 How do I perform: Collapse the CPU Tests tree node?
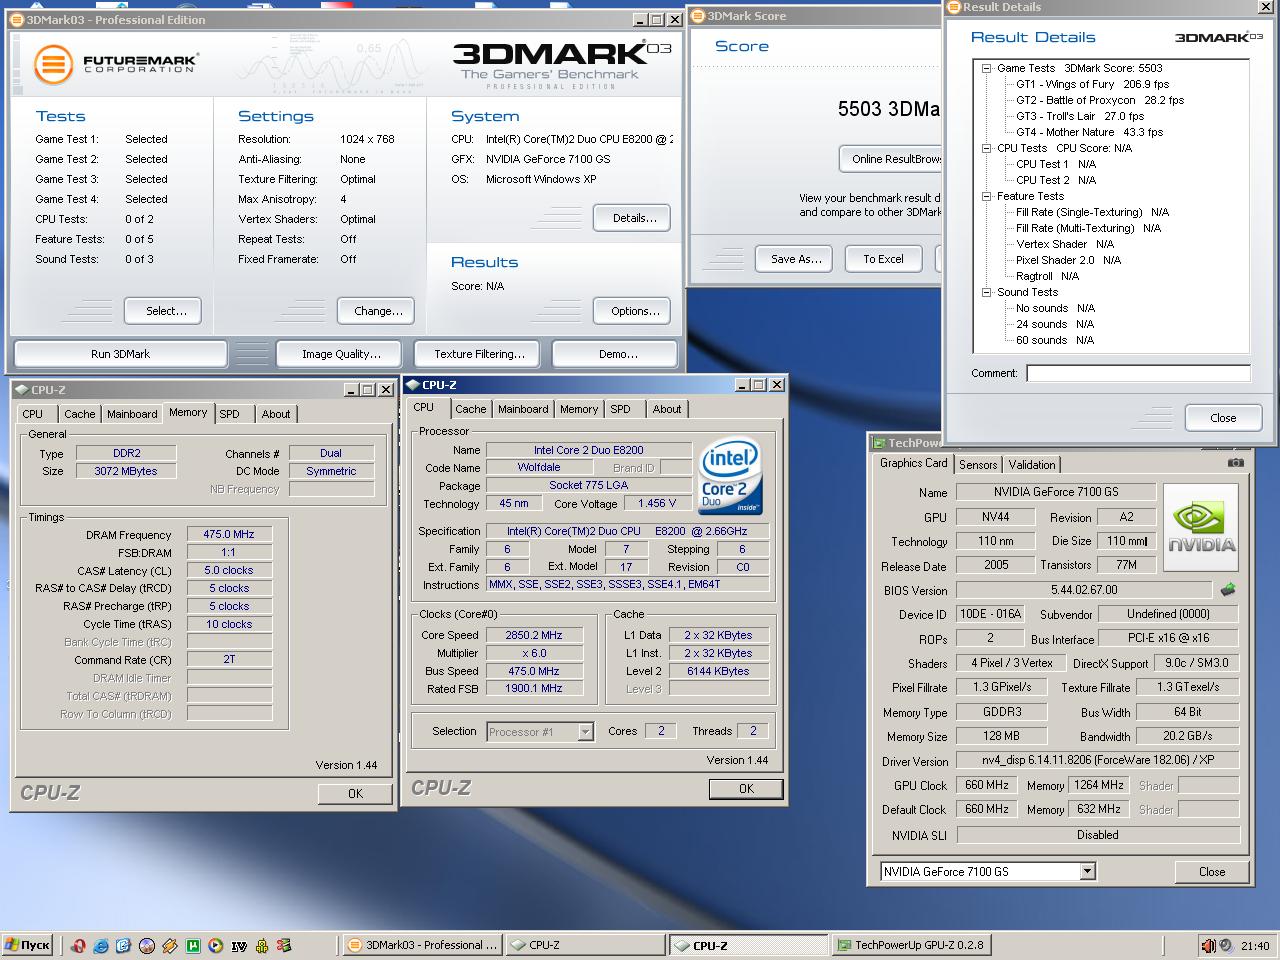coord(986,148)
